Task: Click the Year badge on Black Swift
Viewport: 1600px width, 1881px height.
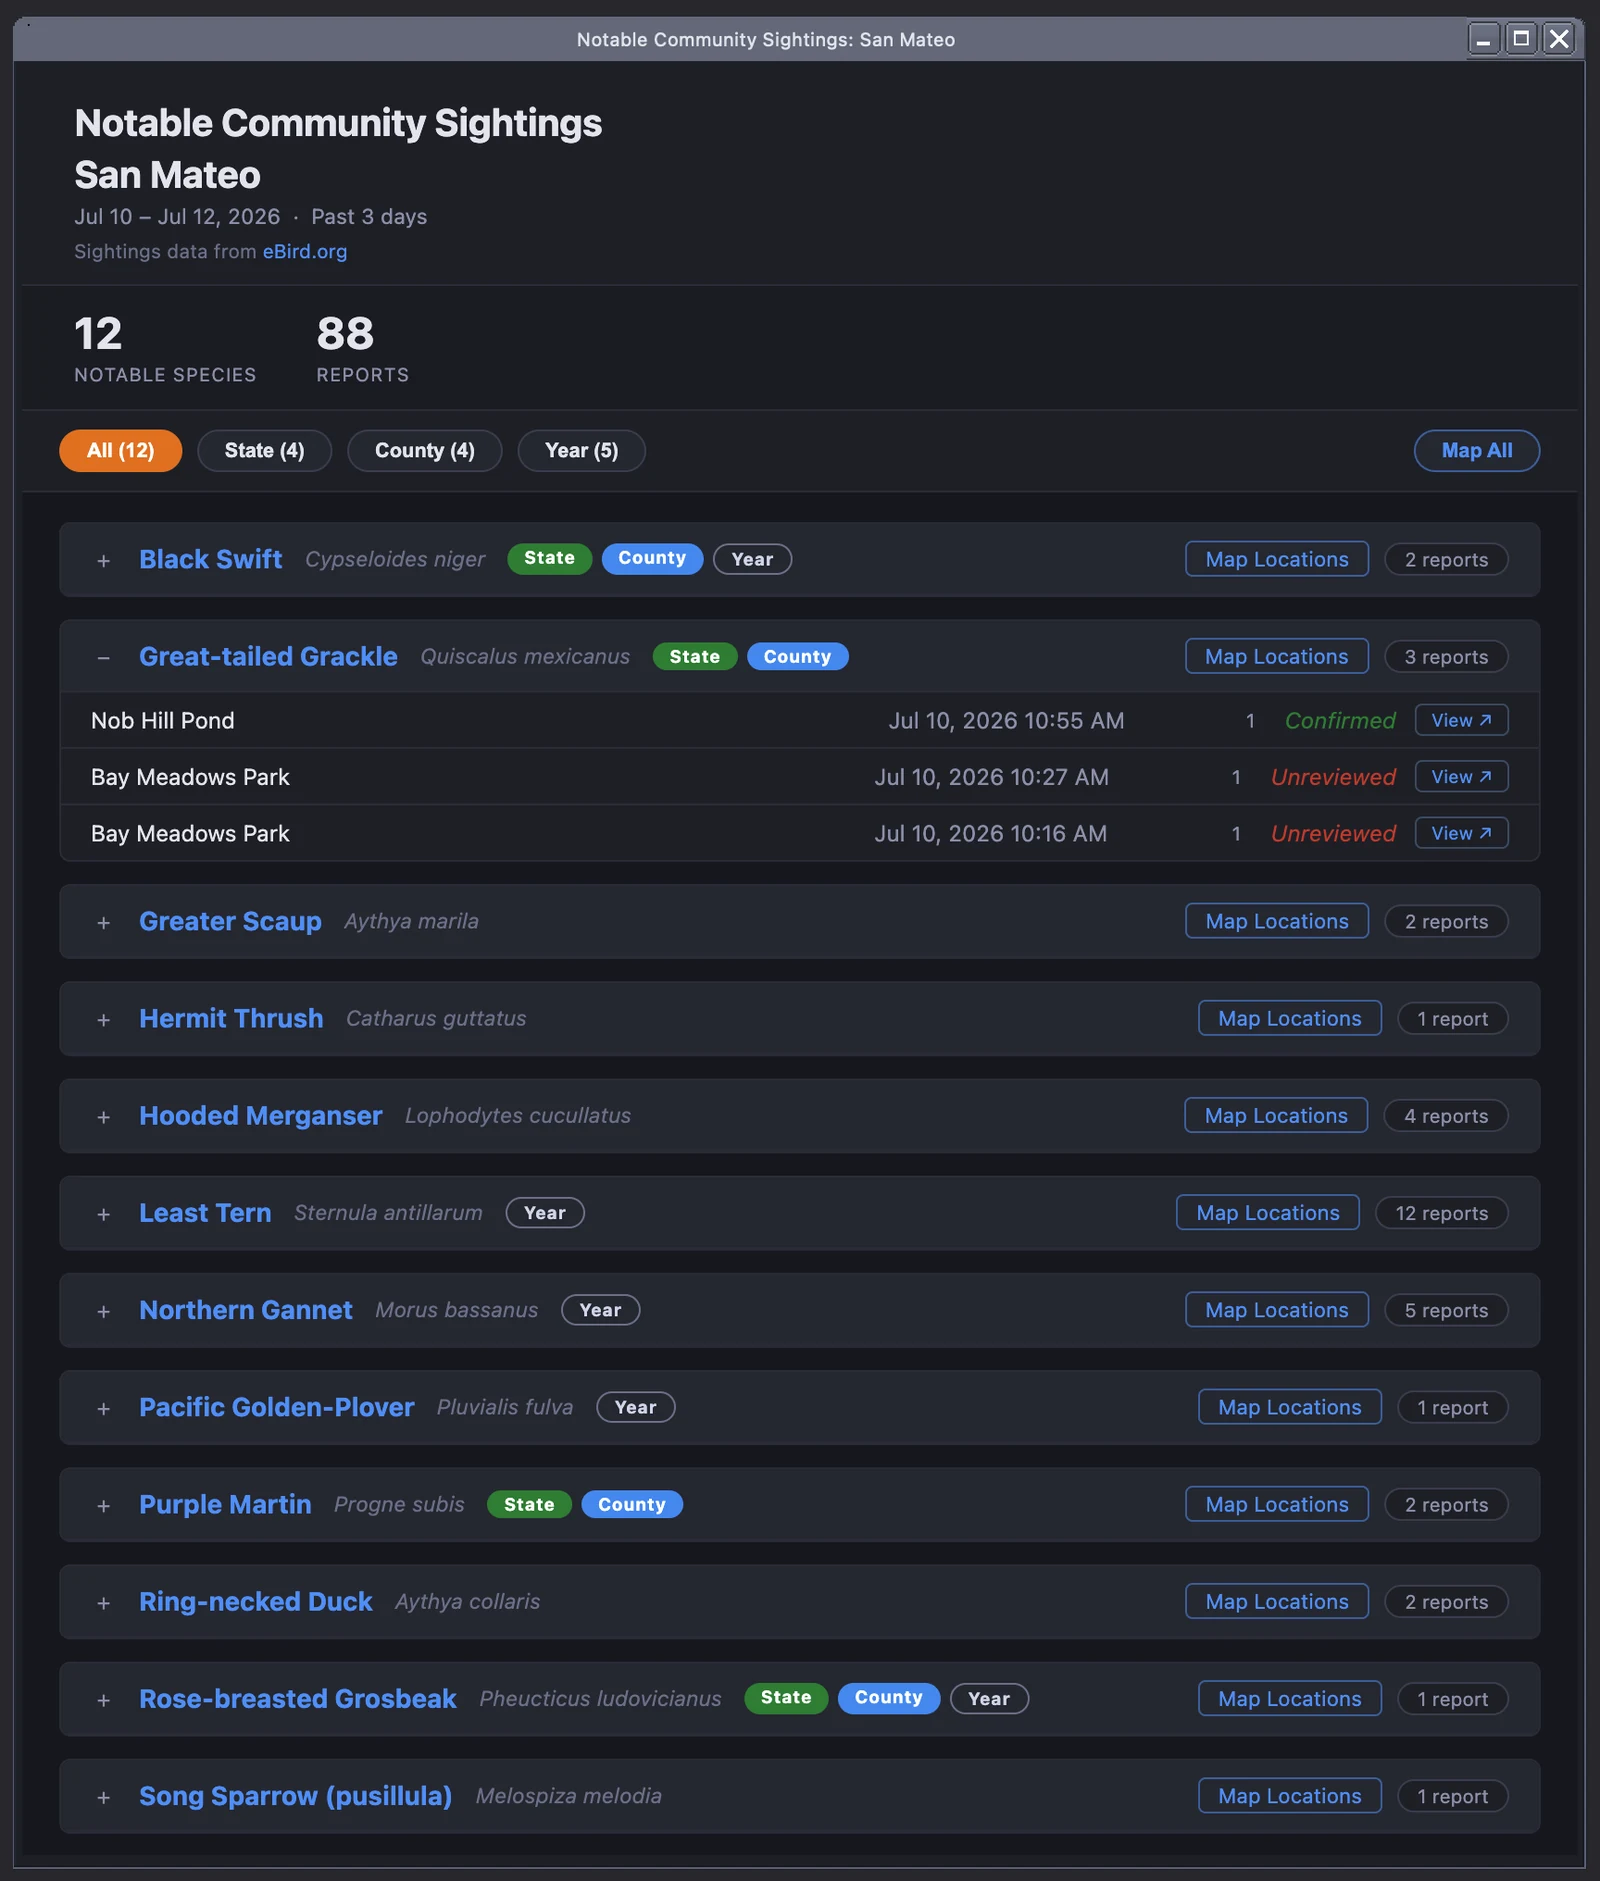Action: click(752, 560)
